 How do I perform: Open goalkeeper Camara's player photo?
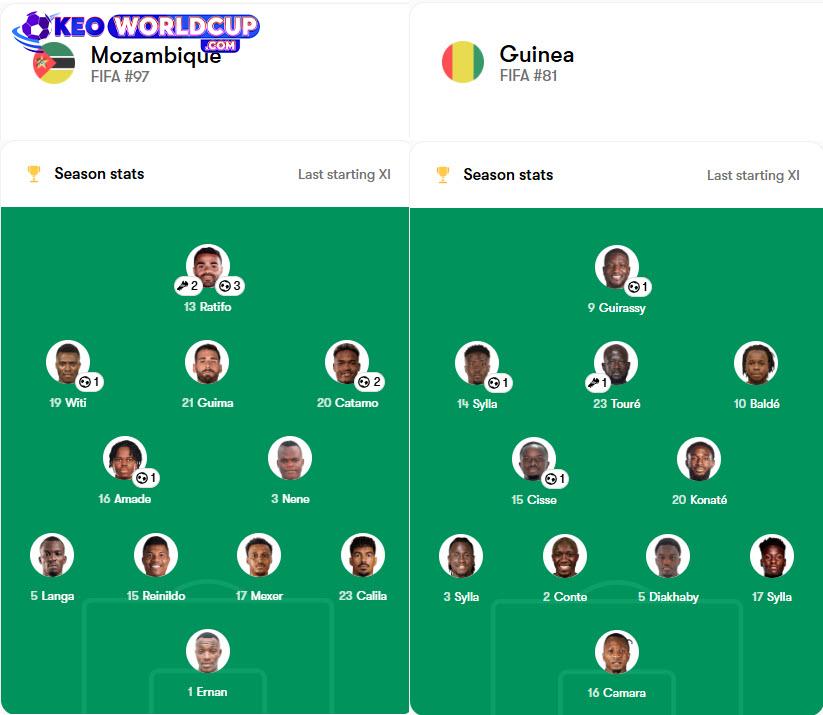[617, 652]
